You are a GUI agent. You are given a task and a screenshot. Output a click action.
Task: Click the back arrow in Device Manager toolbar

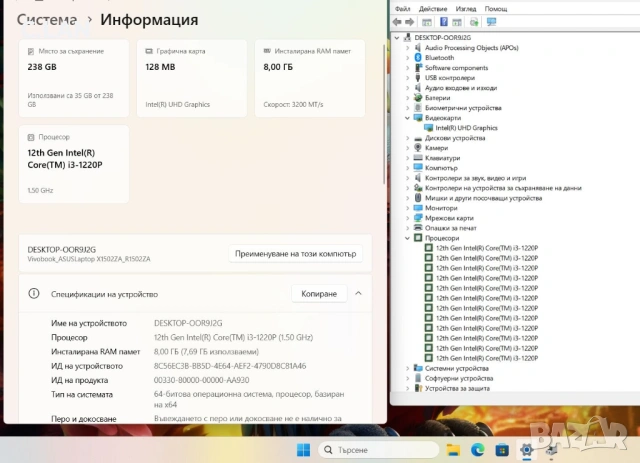[398, 21]
